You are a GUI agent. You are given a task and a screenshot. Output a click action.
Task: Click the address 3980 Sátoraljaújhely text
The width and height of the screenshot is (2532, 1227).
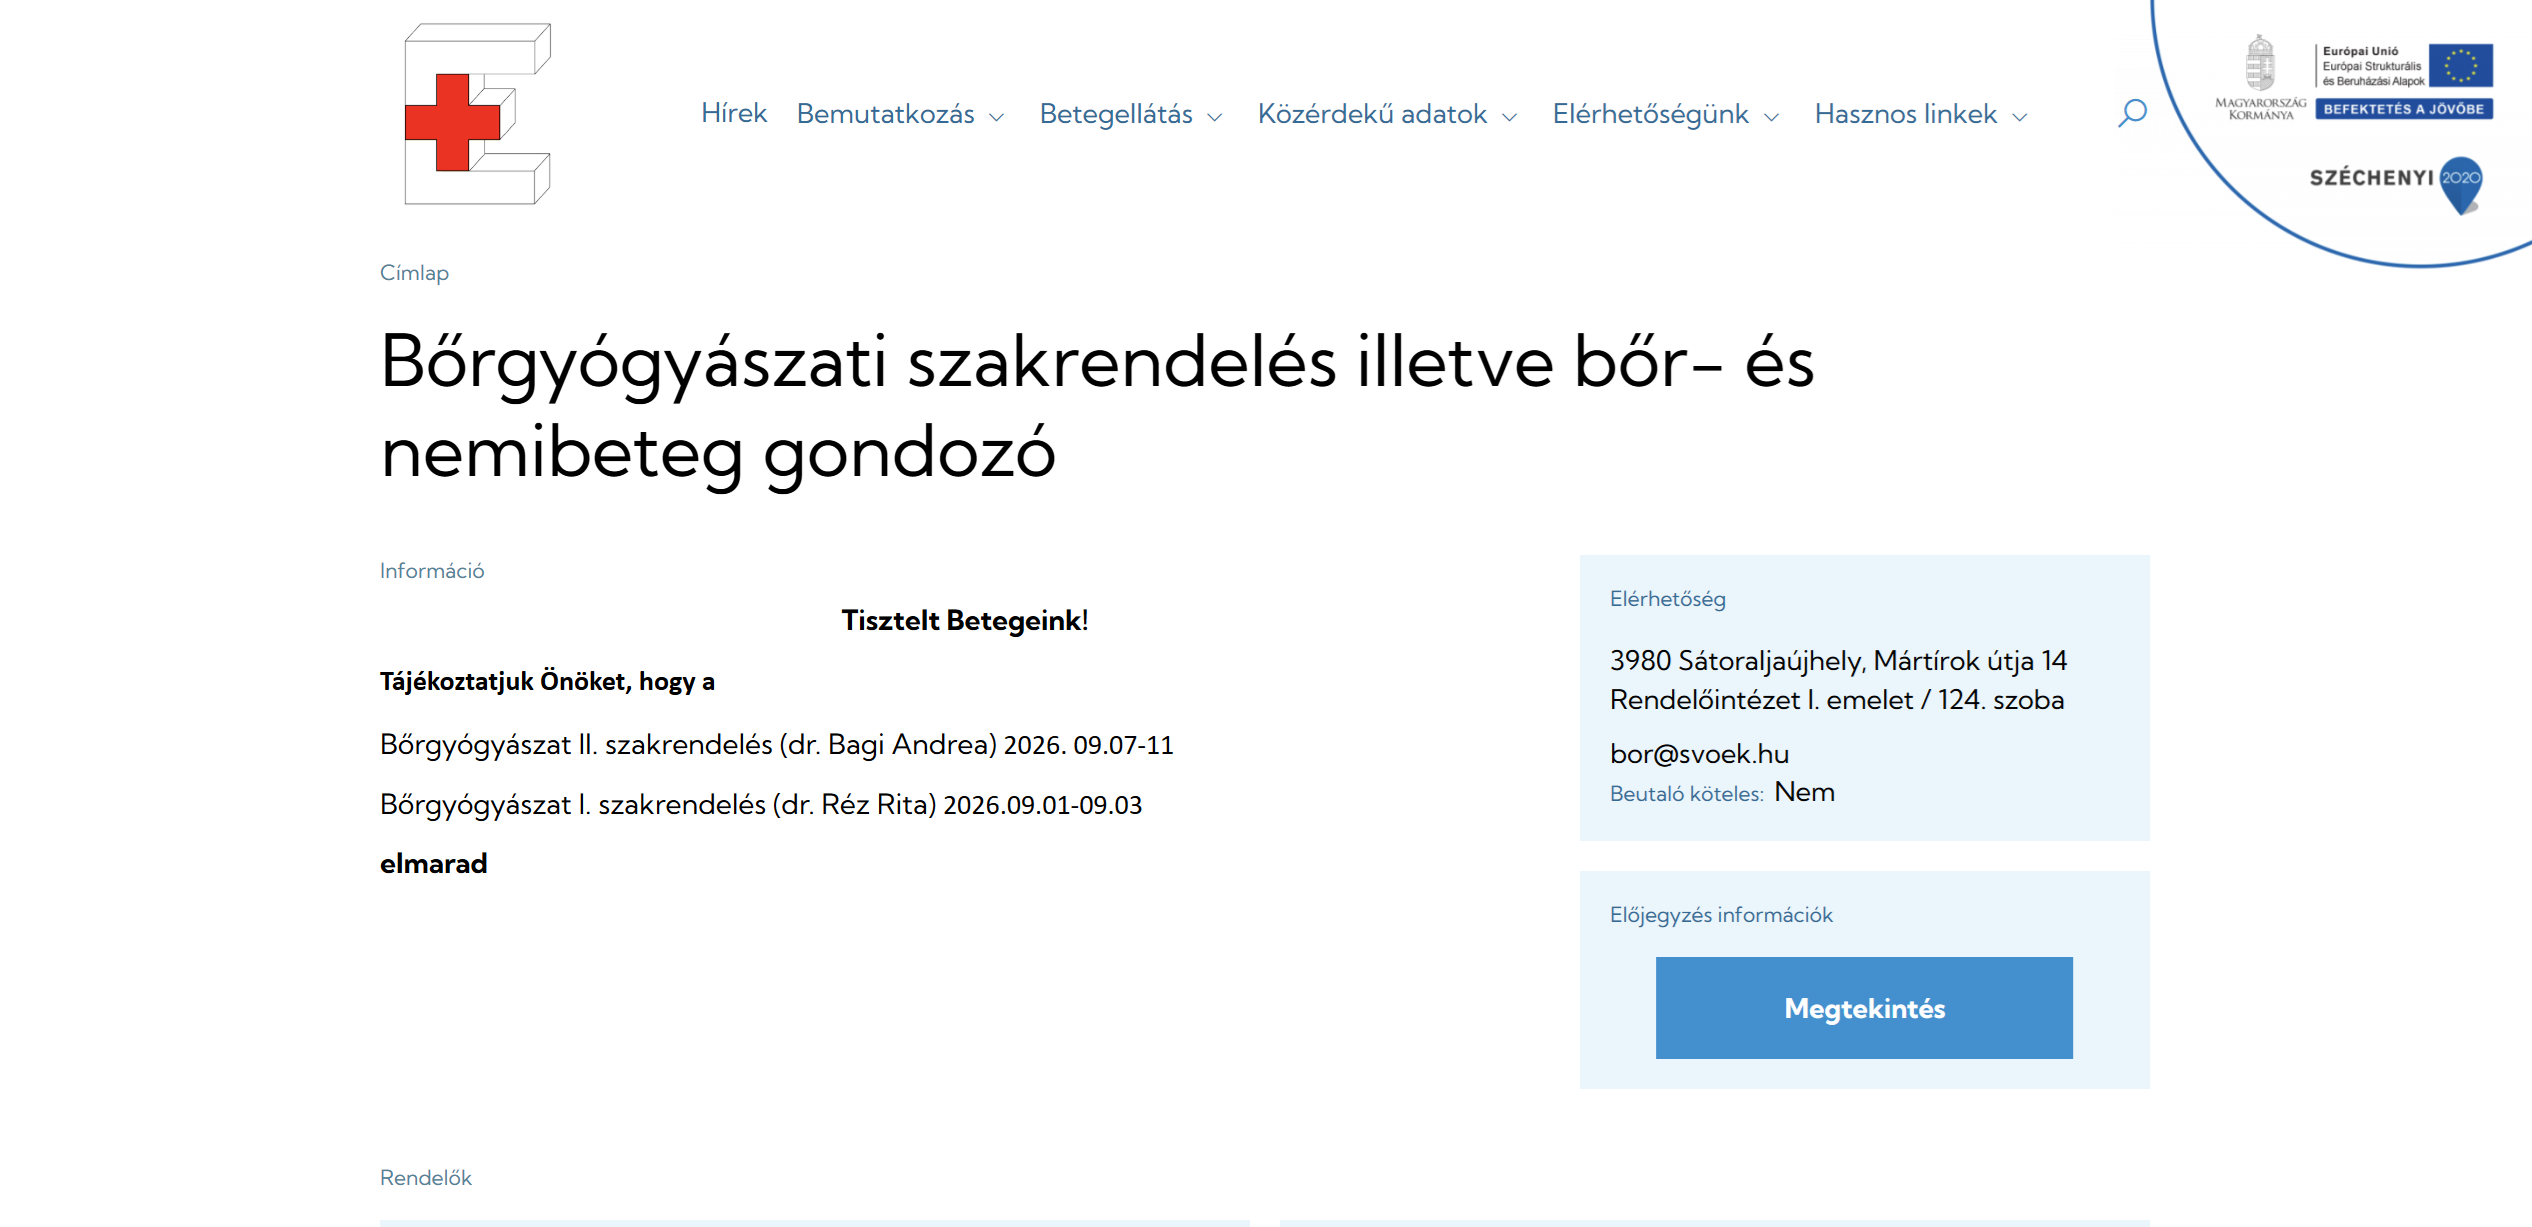point(1838,661)
